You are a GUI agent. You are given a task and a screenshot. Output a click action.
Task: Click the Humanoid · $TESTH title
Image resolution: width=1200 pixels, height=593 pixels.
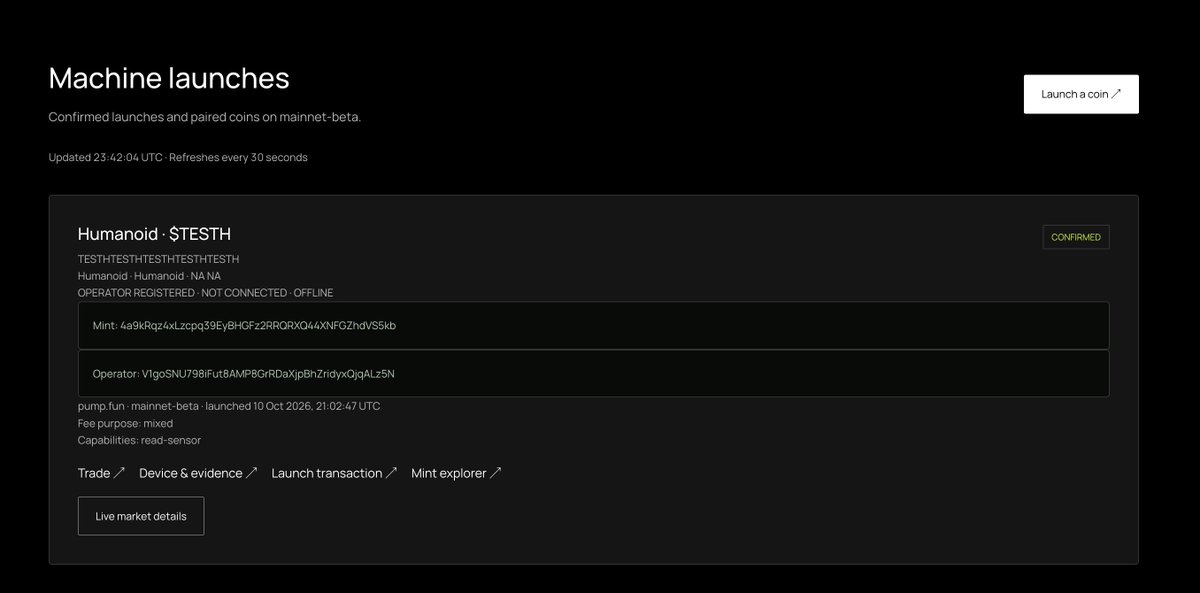(154, 234)
